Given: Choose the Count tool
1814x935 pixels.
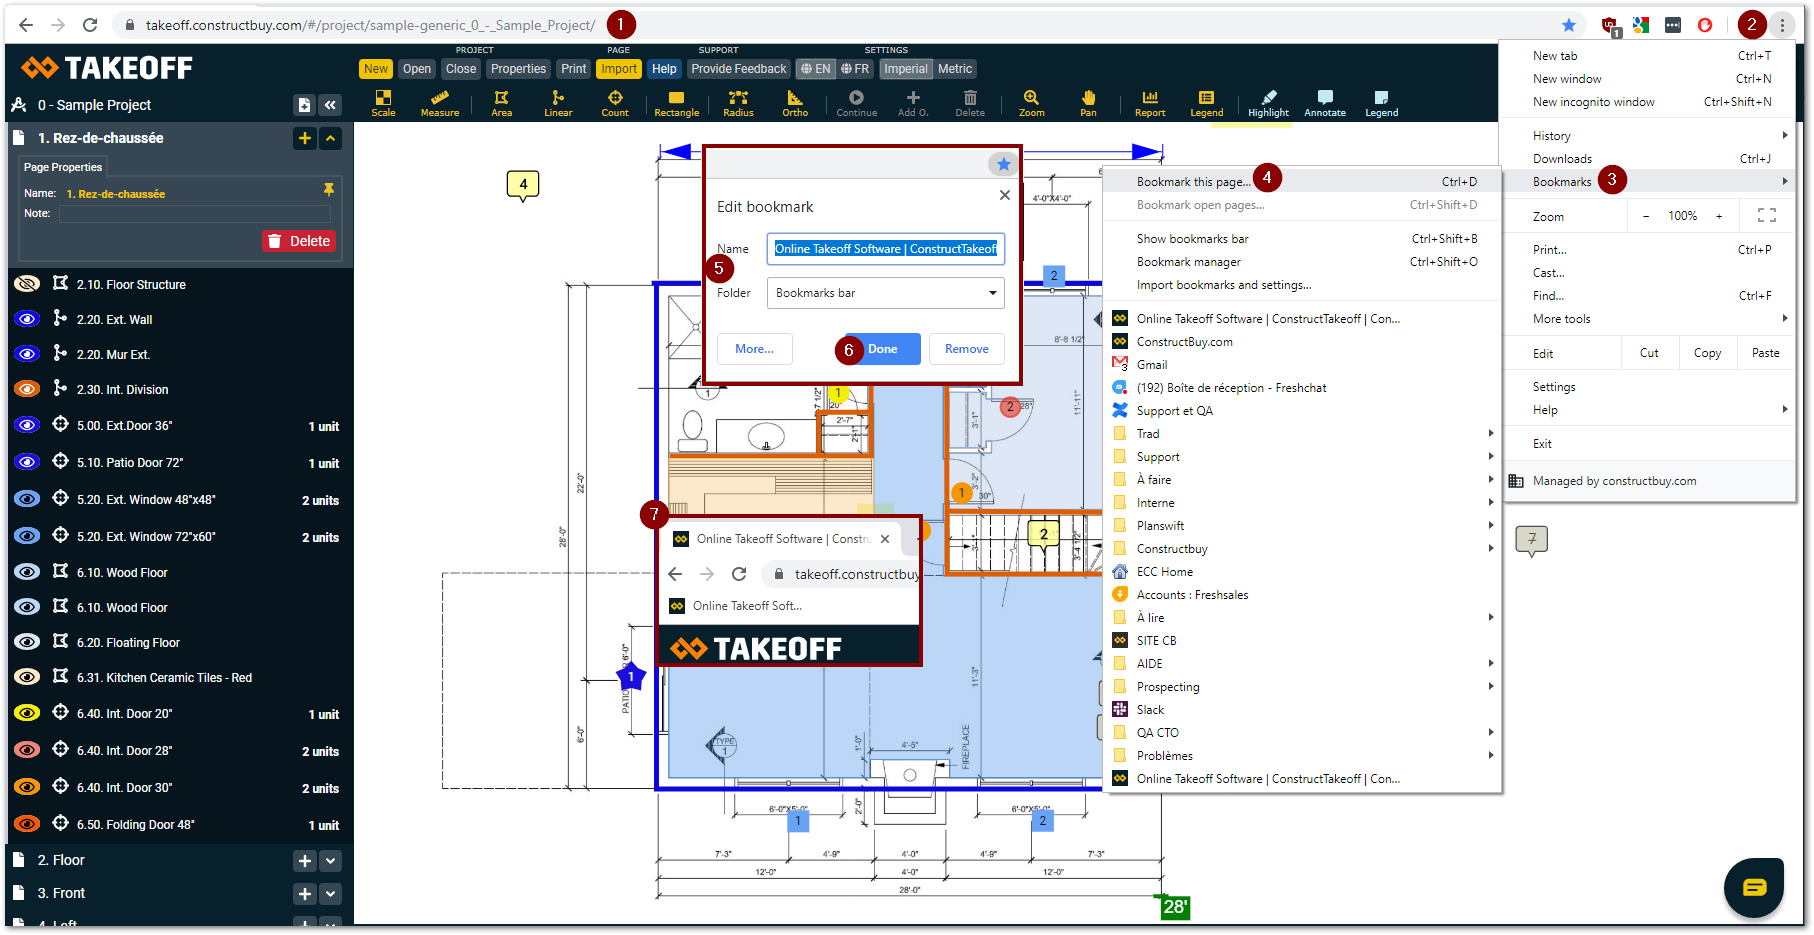Looking at the screenshot, I should pyautogui.click(x=615, y=102).
